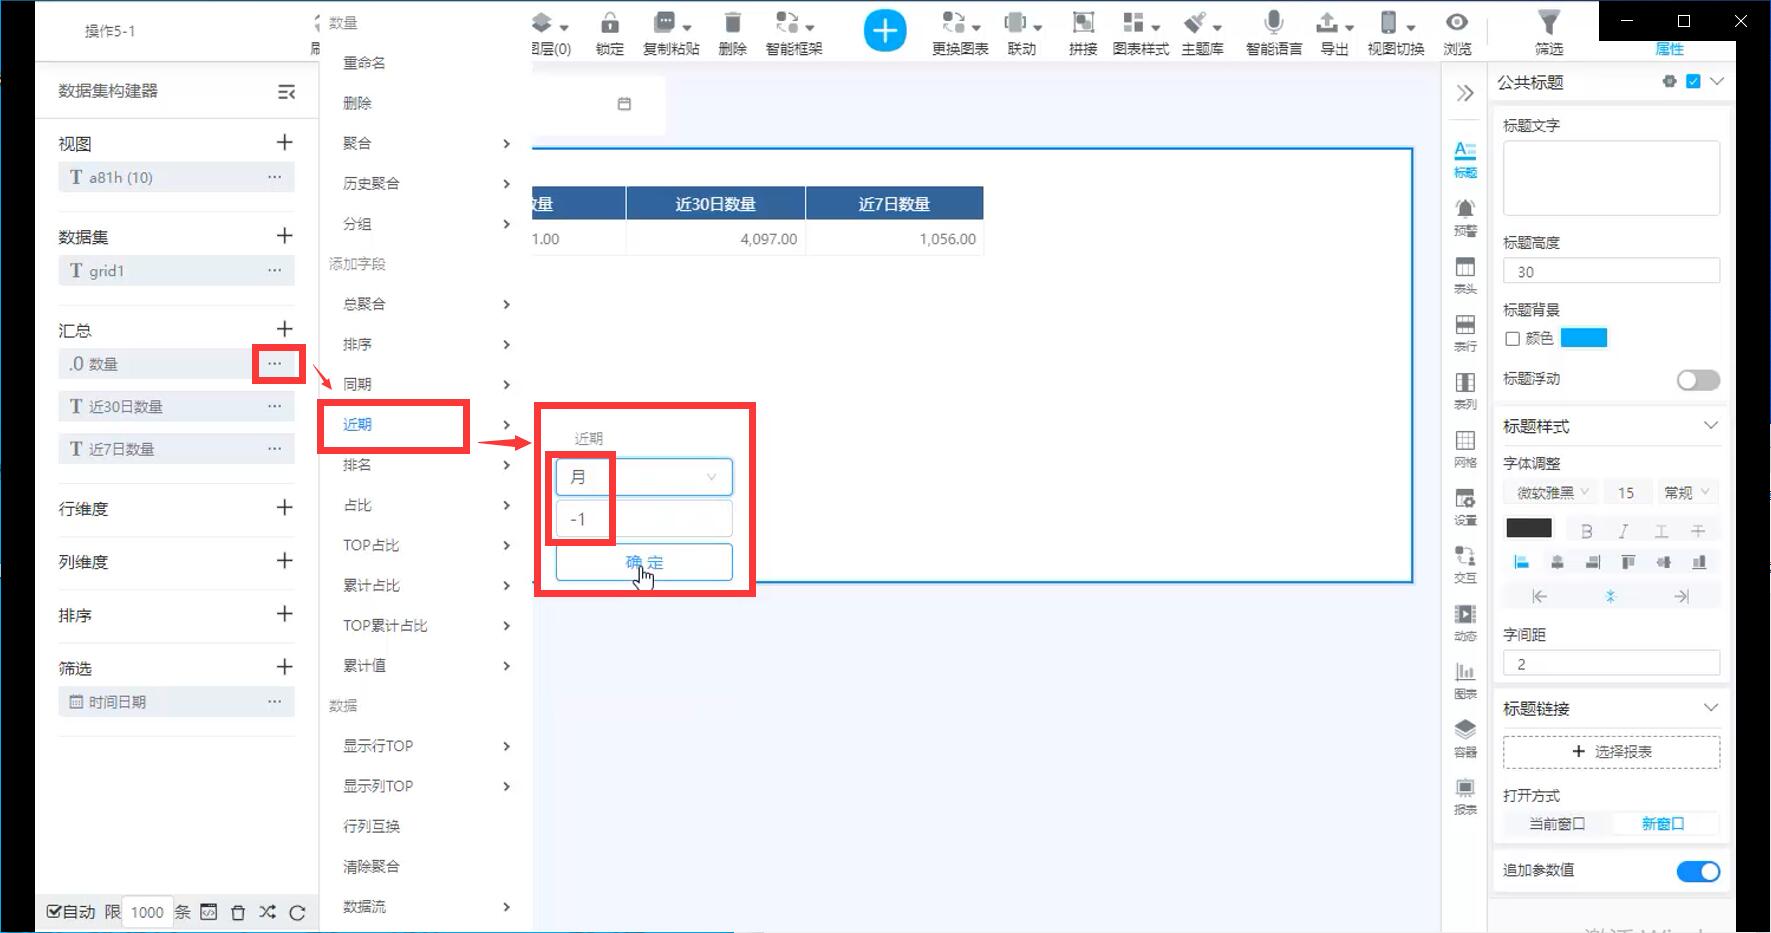Image resolution: width=1771 pixels, height=933 pixels.
Task: Collapse the 公共标题 section chevron
Action: point(1717,82)
